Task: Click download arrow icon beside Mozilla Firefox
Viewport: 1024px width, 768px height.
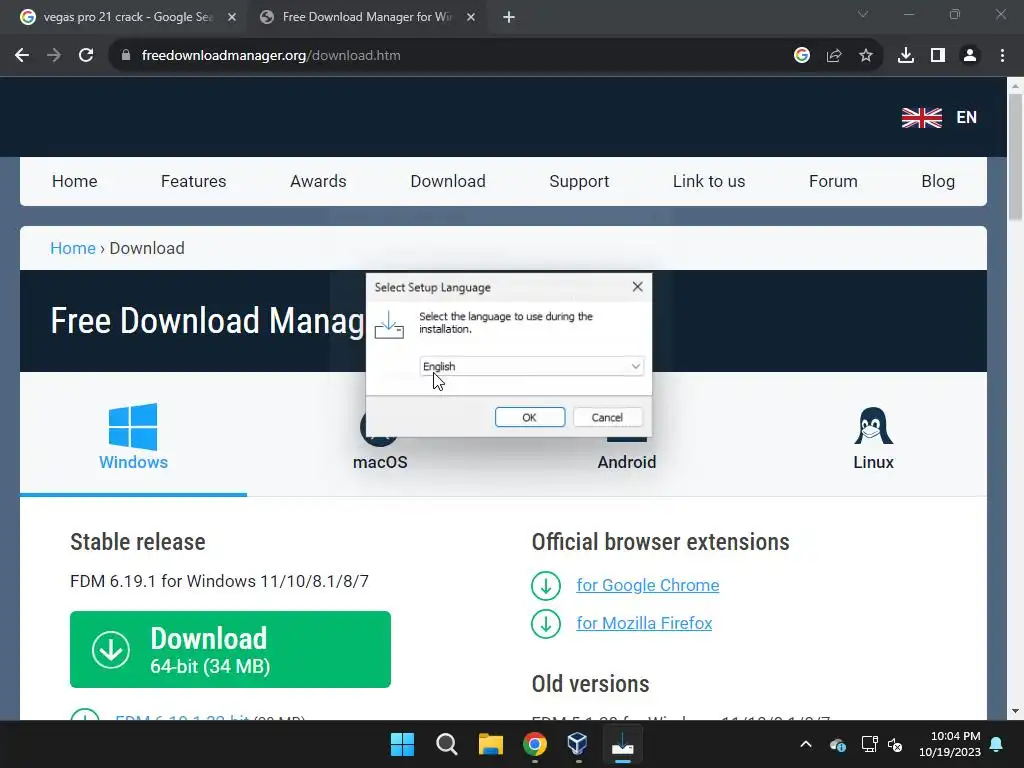Action: click(546, 624)
